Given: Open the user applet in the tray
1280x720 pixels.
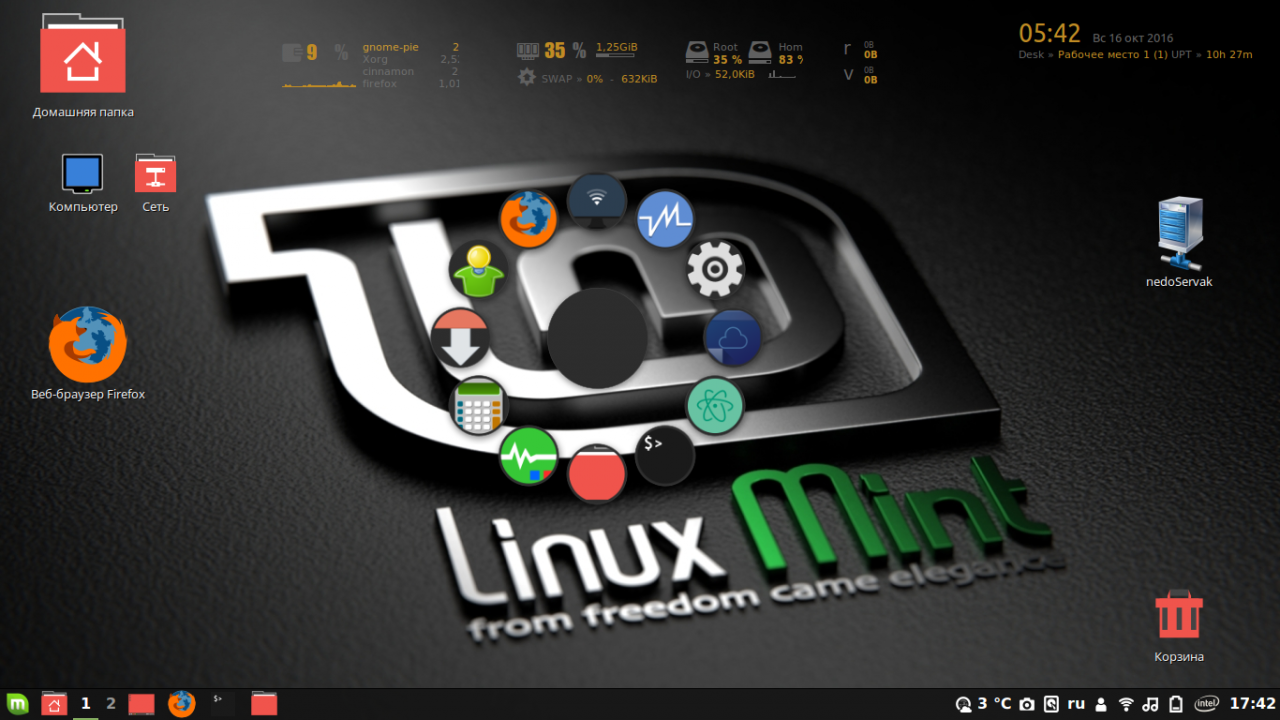Looking at the screenshot, I should pyautogui.click(x=1101, y=704).
